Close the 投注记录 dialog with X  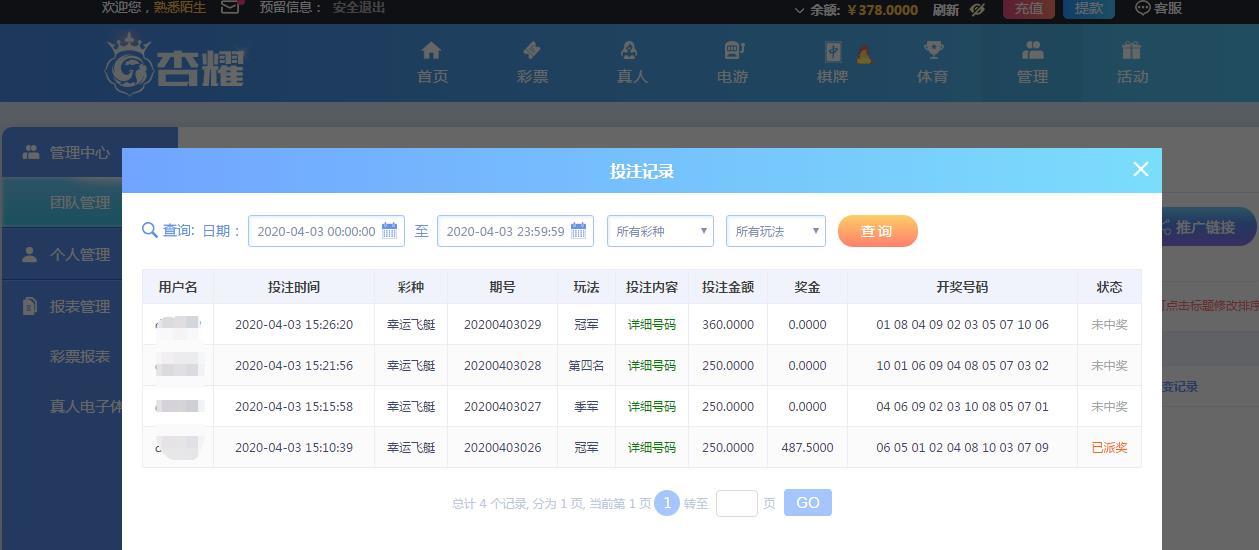click(1140, 170)
